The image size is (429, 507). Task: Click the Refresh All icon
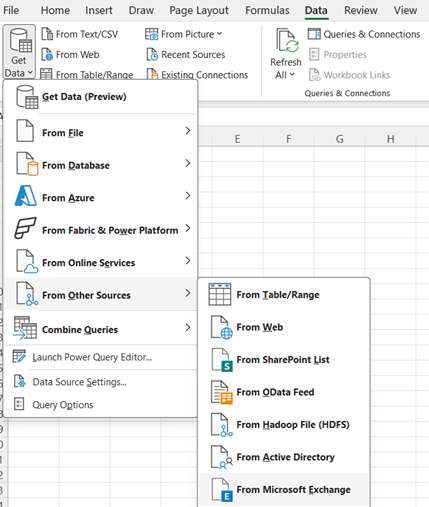click(x=287, y=41)
